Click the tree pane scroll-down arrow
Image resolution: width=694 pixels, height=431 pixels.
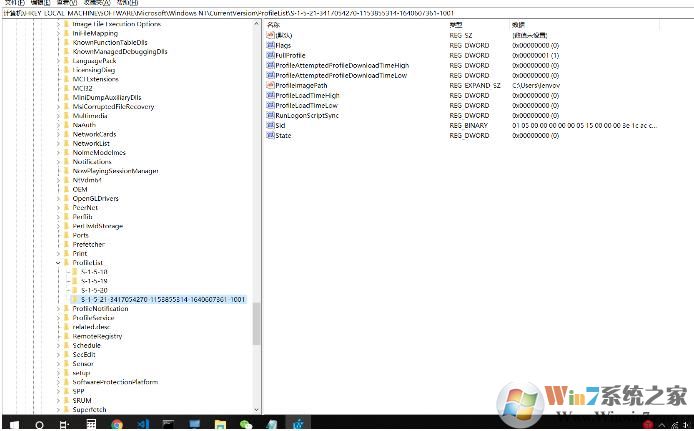[257, 410]
